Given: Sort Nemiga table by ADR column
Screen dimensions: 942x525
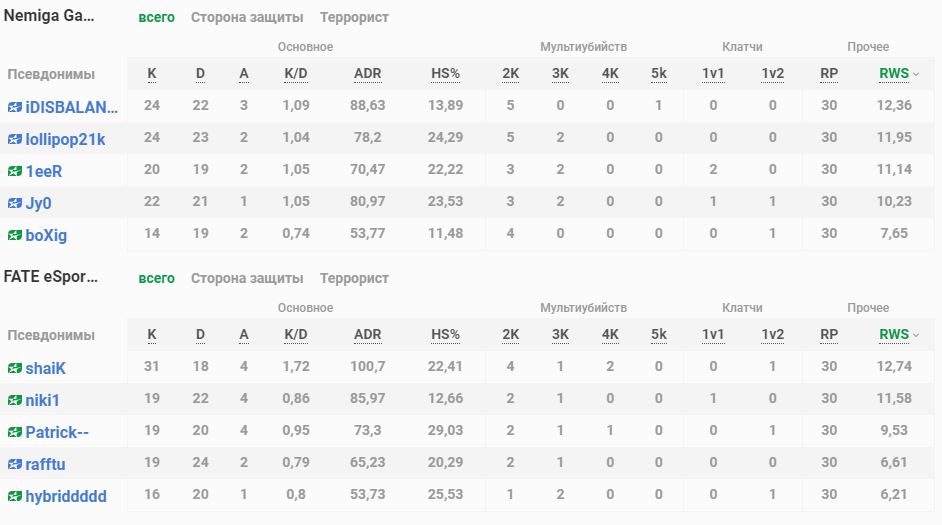Looking at the screenshot, I should coord(368,73).
